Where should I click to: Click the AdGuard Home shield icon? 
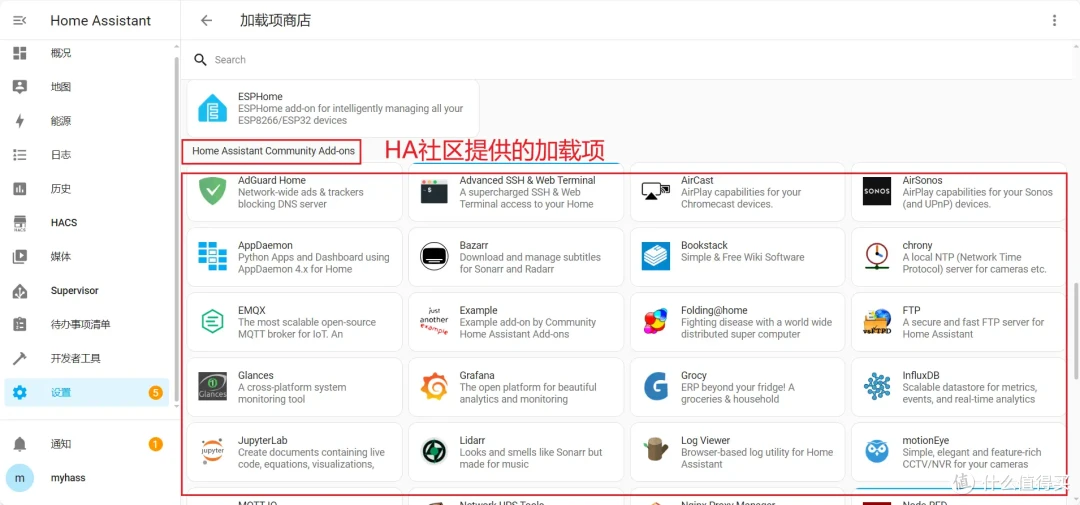213,191
